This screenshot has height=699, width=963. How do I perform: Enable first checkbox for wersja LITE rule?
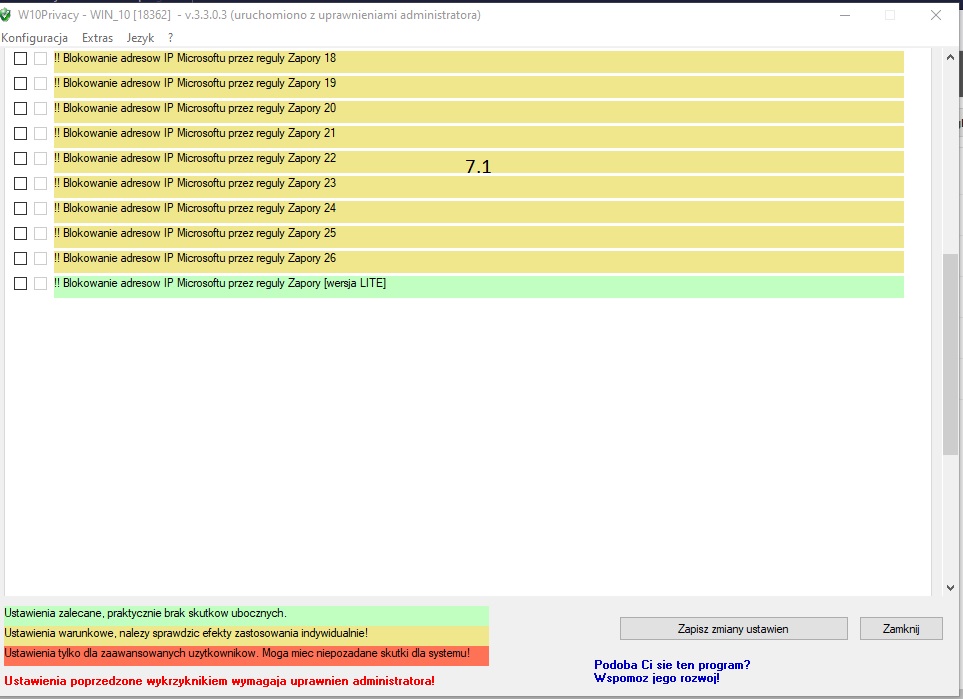[x=20, y=284]
